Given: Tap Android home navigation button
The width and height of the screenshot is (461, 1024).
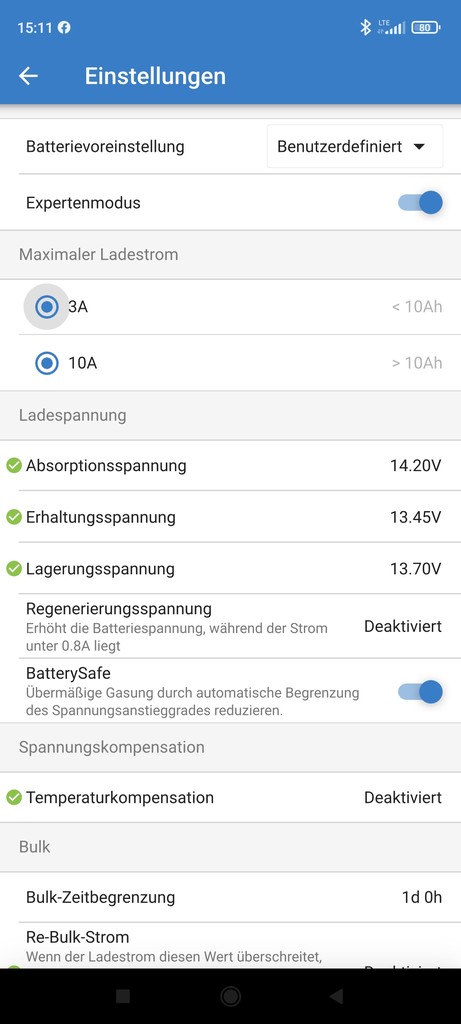Looking at the screenshot, I should click(x=230, y=996).
